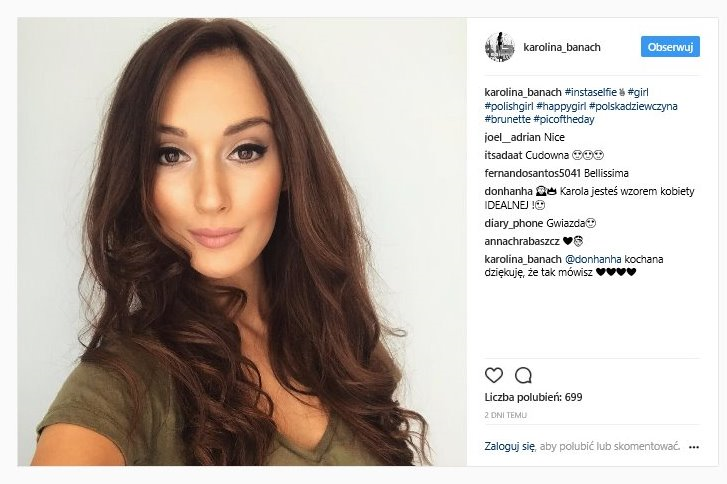Open the @donhanha mention in the reply

click(593, 259)
